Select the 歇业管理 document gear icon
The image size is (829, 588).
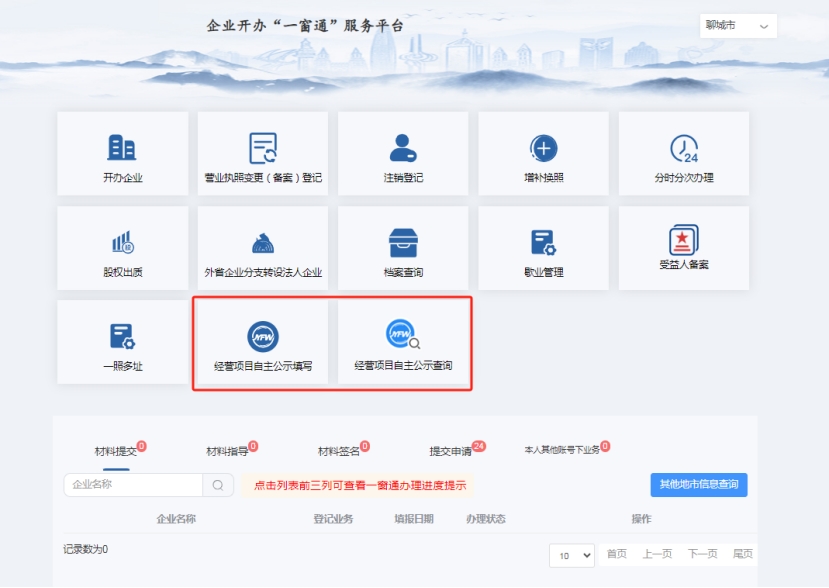544,243
